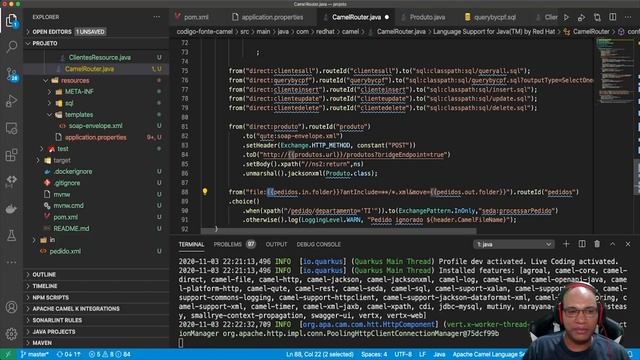Open errors and warnings count in status bar
The width and height of the screenshot is (640, 360).
click(x=110, y=354)
